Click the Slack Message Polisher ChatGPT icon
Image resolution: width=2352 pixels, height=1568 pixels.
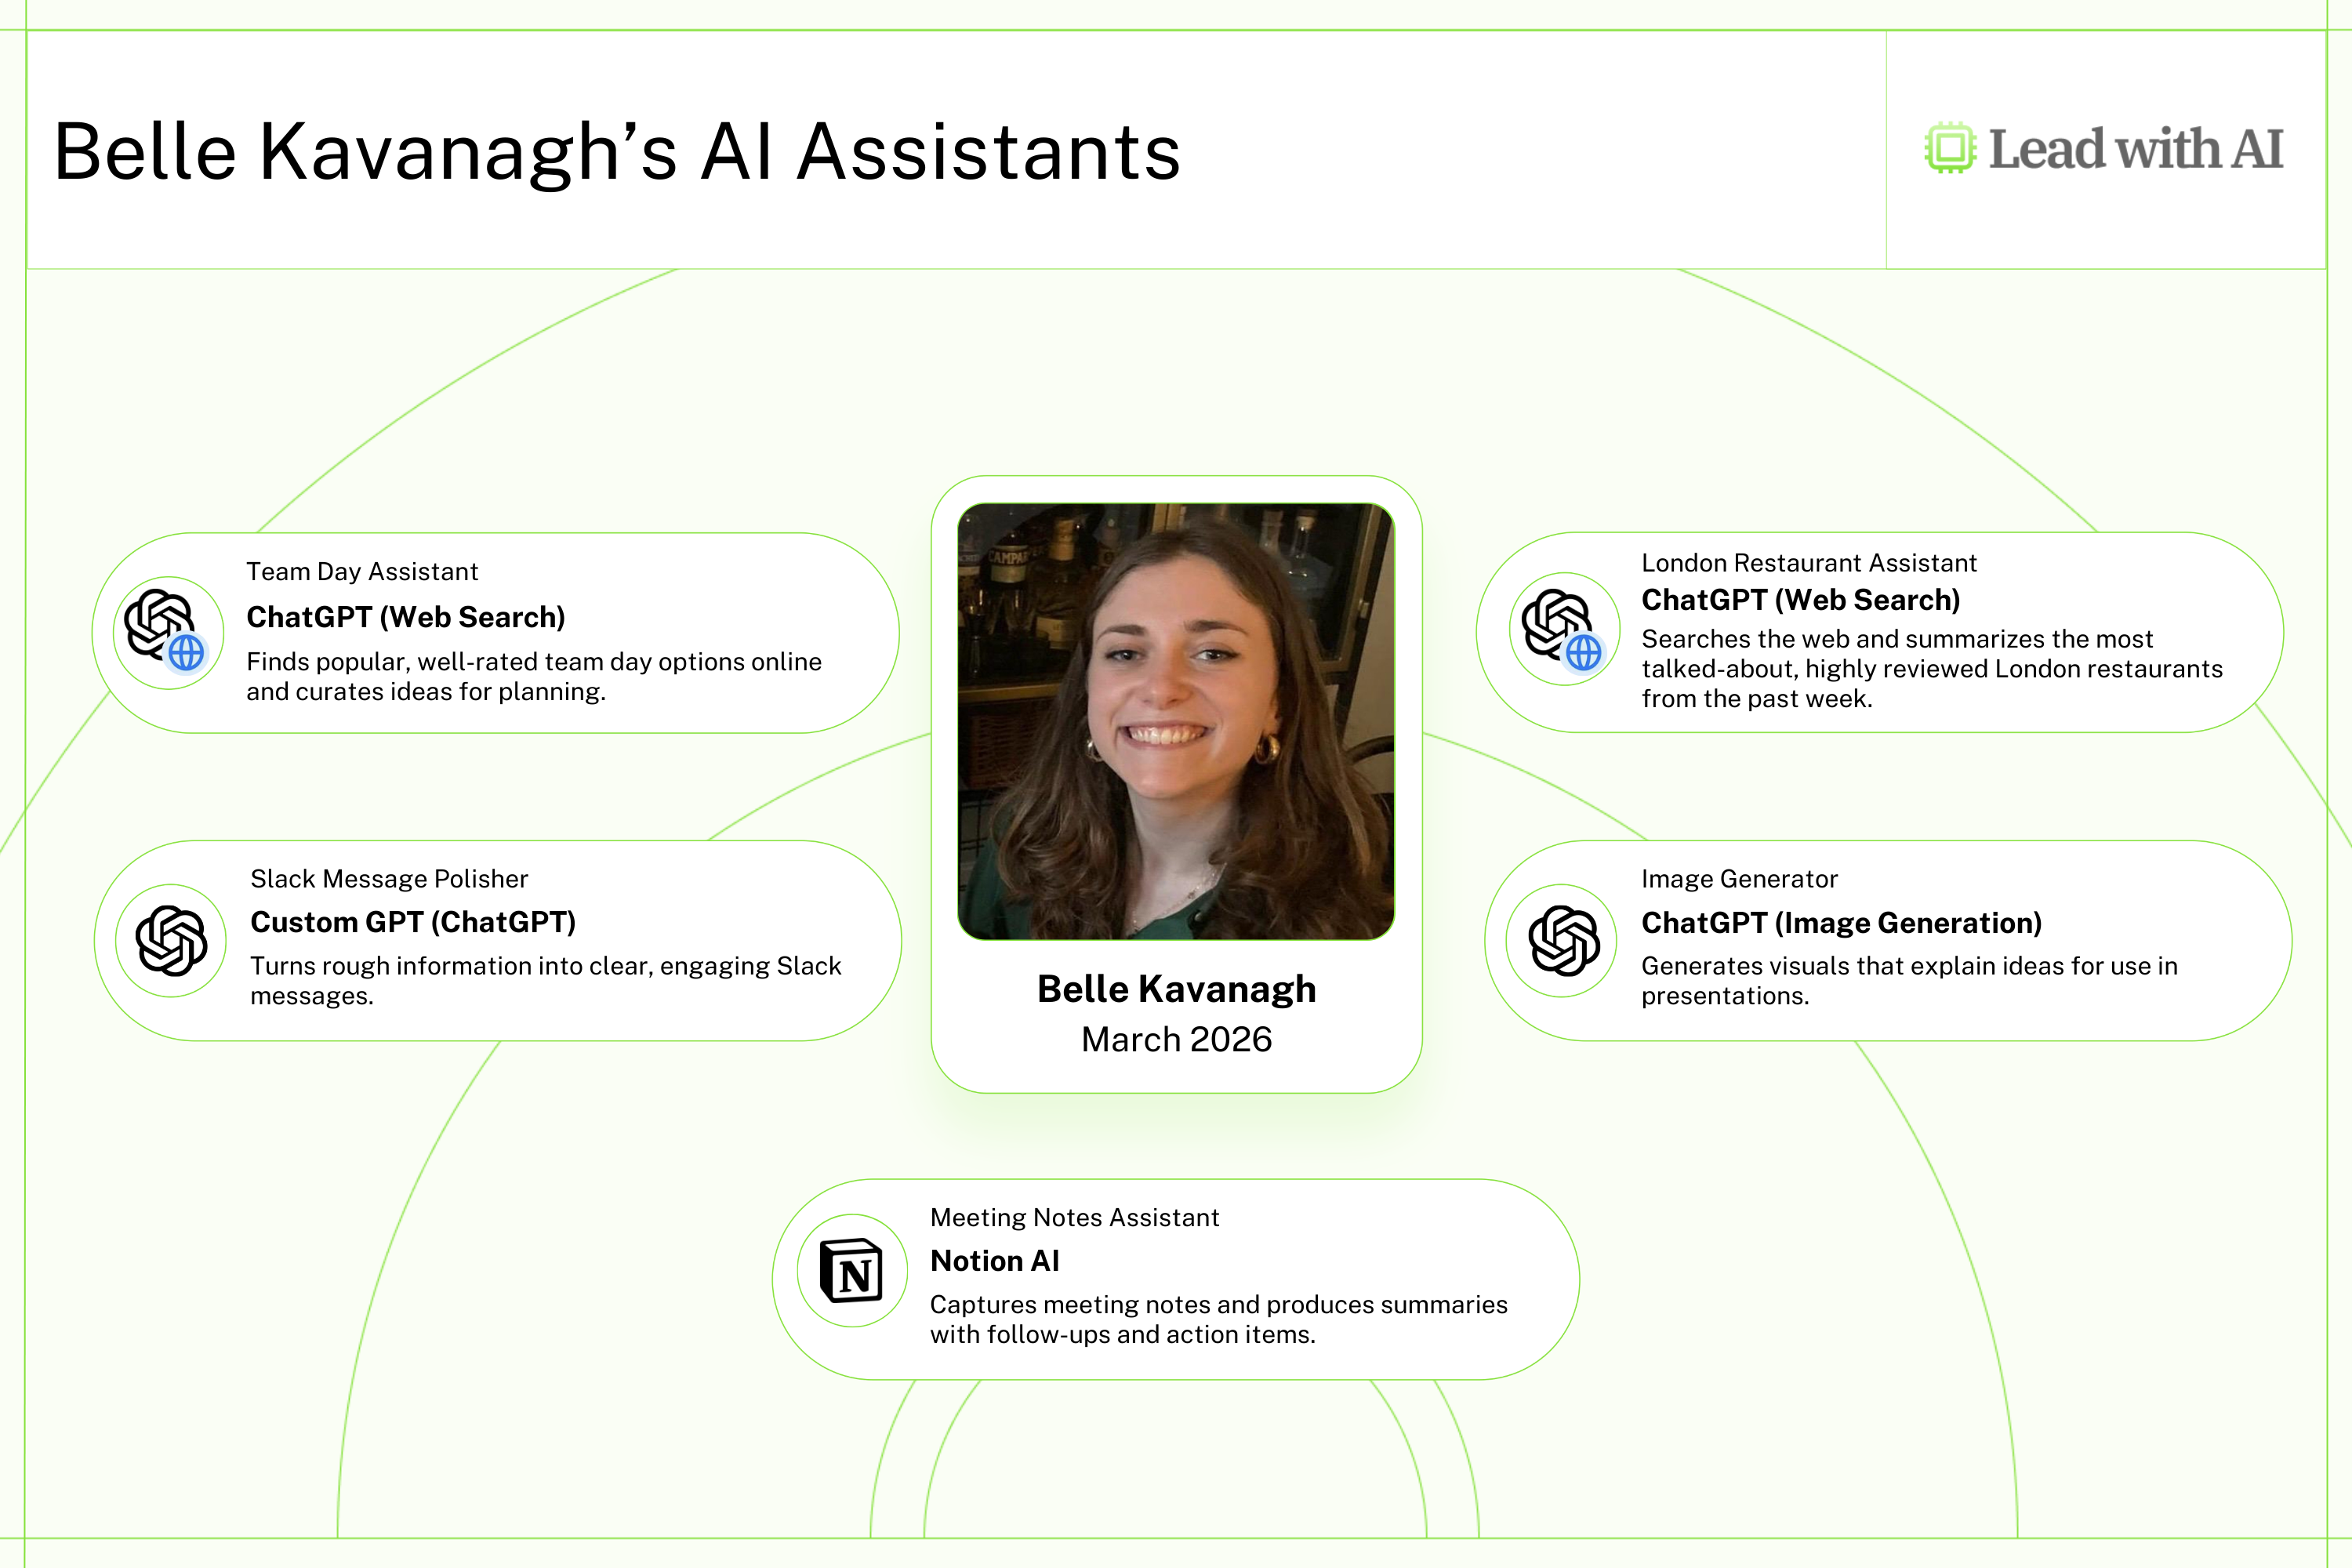pyautogui.click(x=171, y=940)
